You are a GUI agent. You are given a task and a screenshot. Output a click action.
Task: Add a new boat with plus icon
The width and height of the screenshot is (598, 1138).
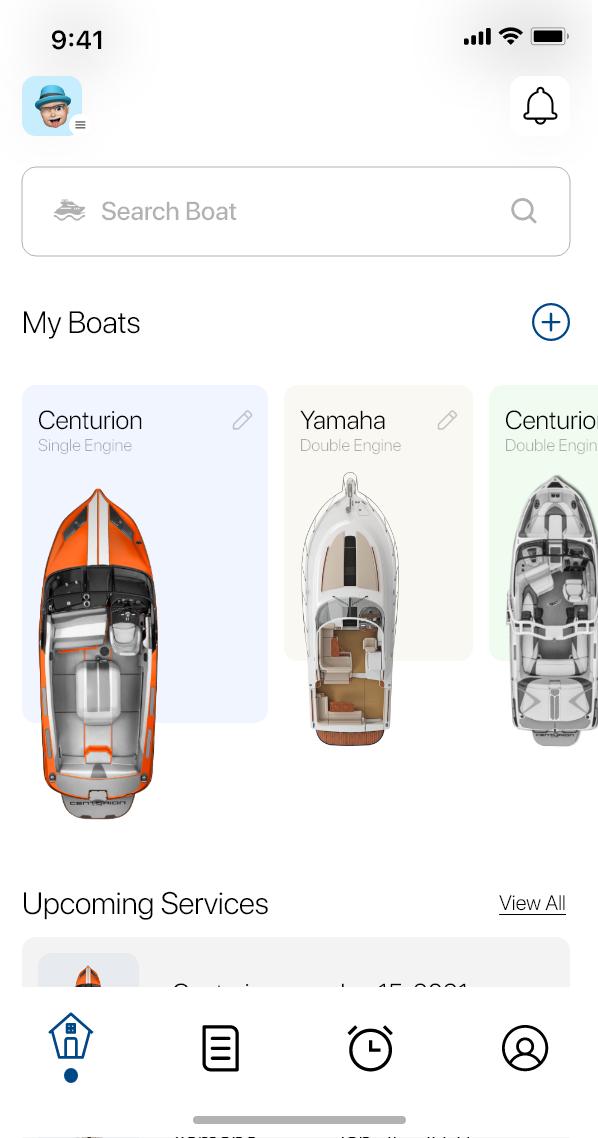(551, 322)
